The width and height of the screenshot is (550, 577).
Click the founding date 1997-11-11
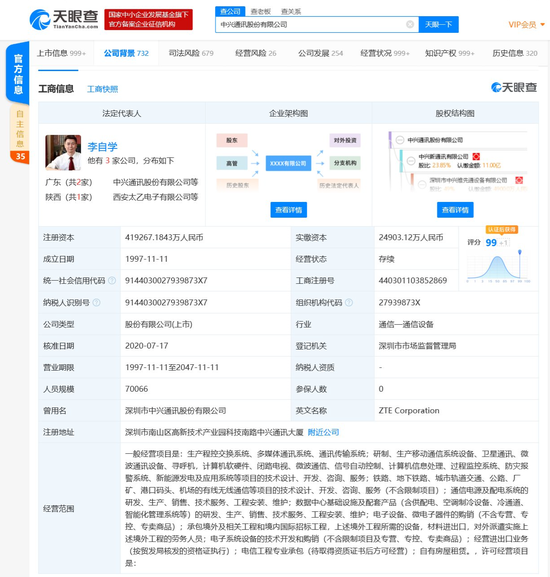146,259
